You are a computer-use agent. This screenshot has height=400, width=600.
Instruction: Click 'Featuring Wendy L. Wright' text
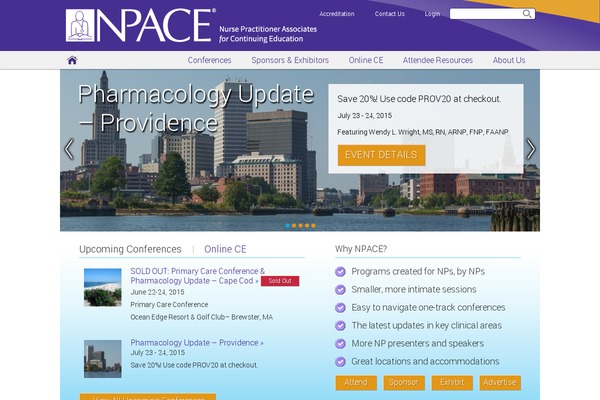tap(422, 132)
